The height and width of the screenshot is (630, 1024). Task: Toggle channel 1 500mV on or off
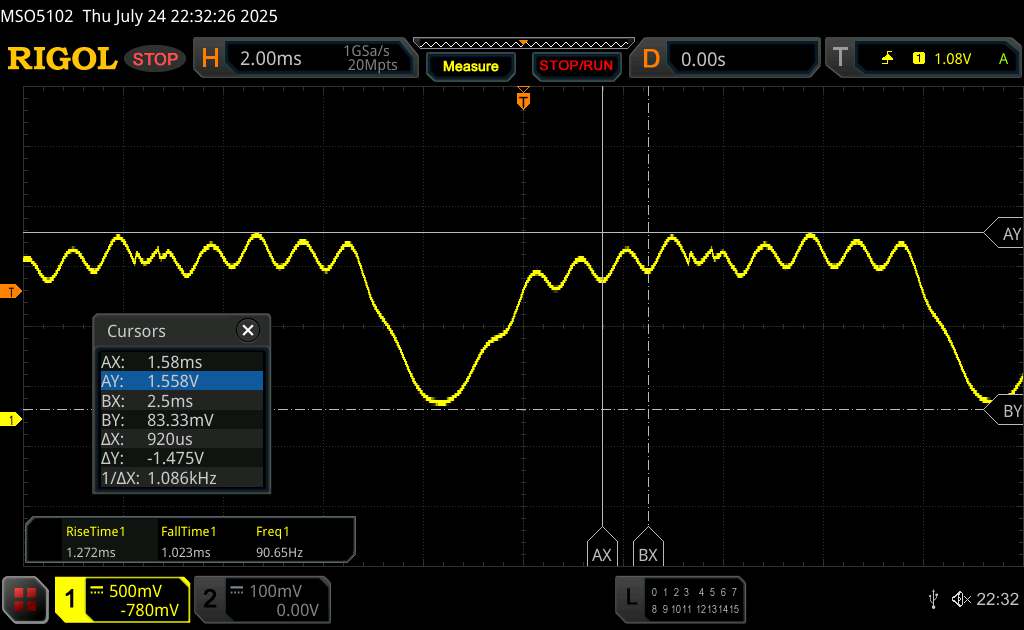click(122, 599)
